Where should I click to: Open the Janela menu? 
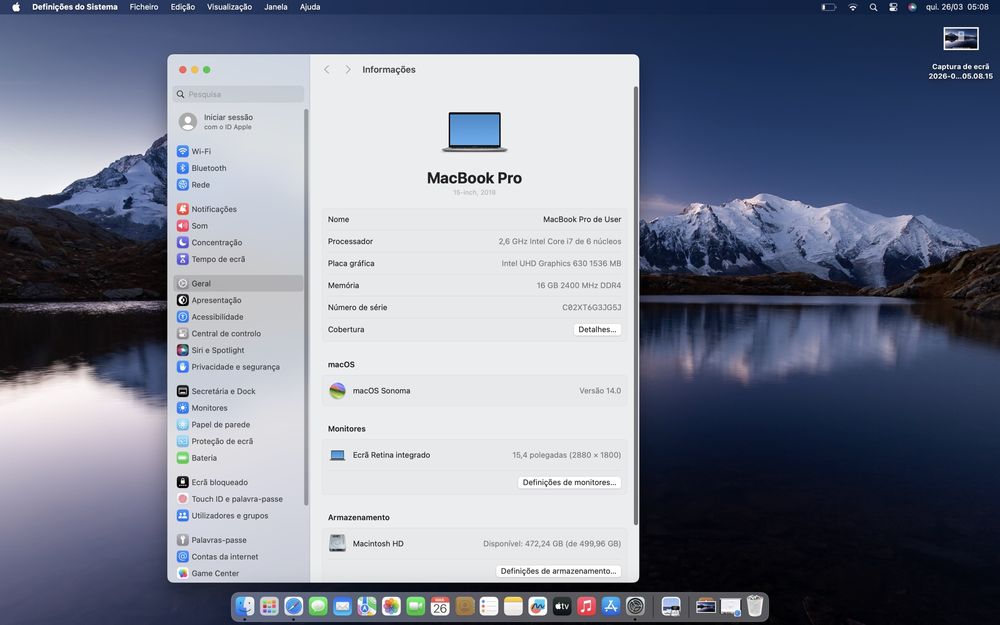pyautogui.click(x=276, y=7)
